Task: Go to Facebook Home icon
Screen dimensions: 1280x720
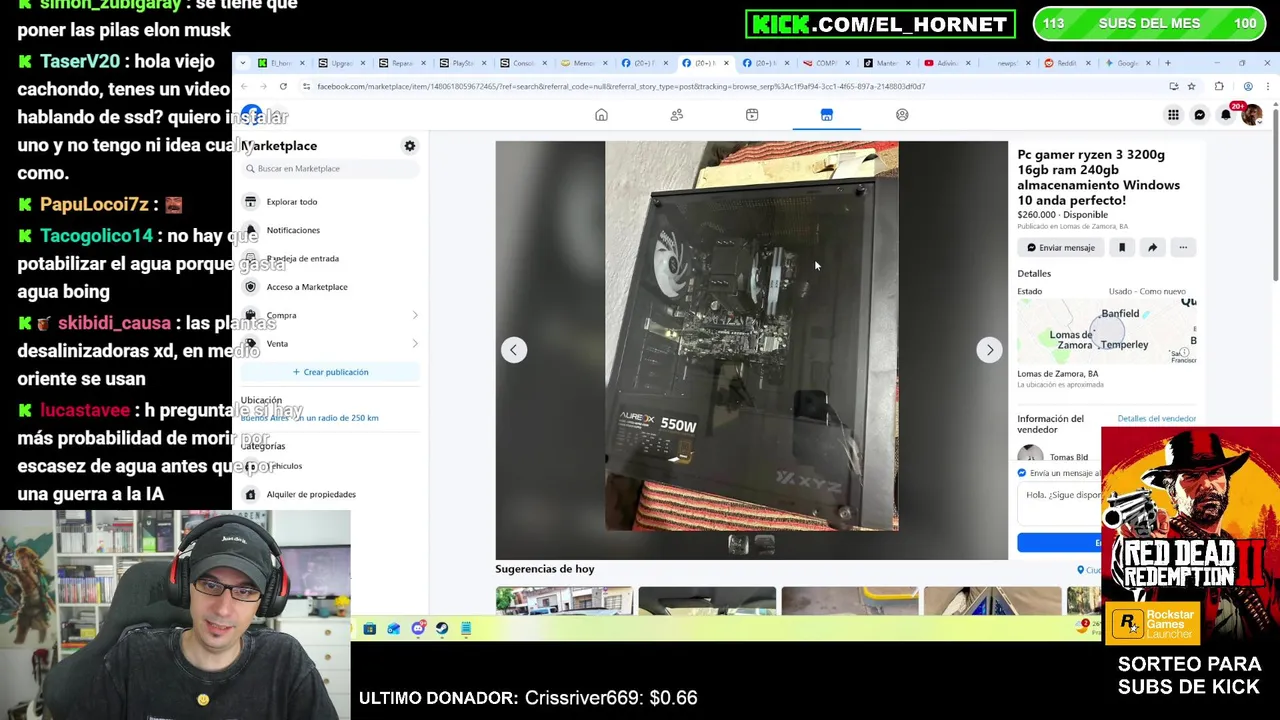Action: click(601, 115)
